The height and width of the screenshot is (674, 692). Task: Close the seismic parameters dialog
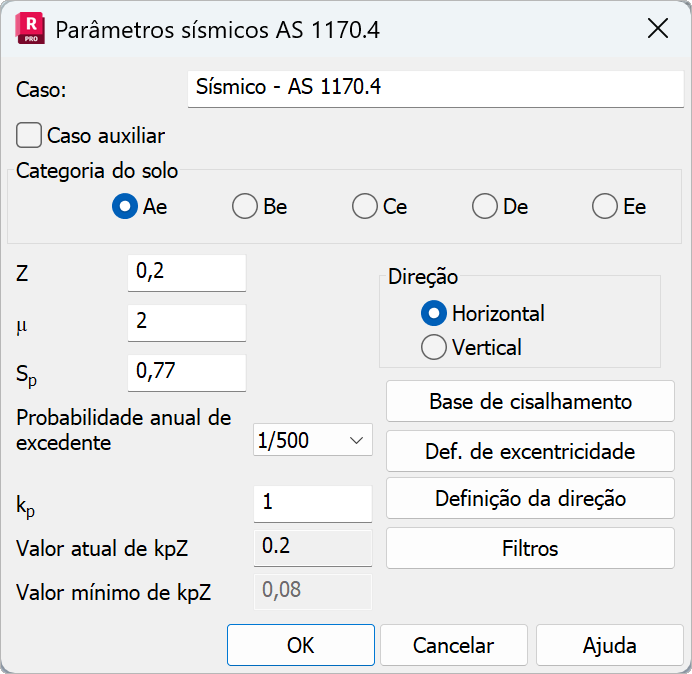coord(657,28)
